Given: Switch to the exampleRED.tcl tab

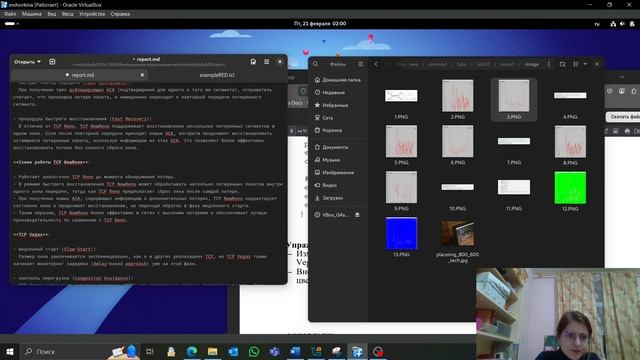Looking at the screenshot, I should coord(217,75).
